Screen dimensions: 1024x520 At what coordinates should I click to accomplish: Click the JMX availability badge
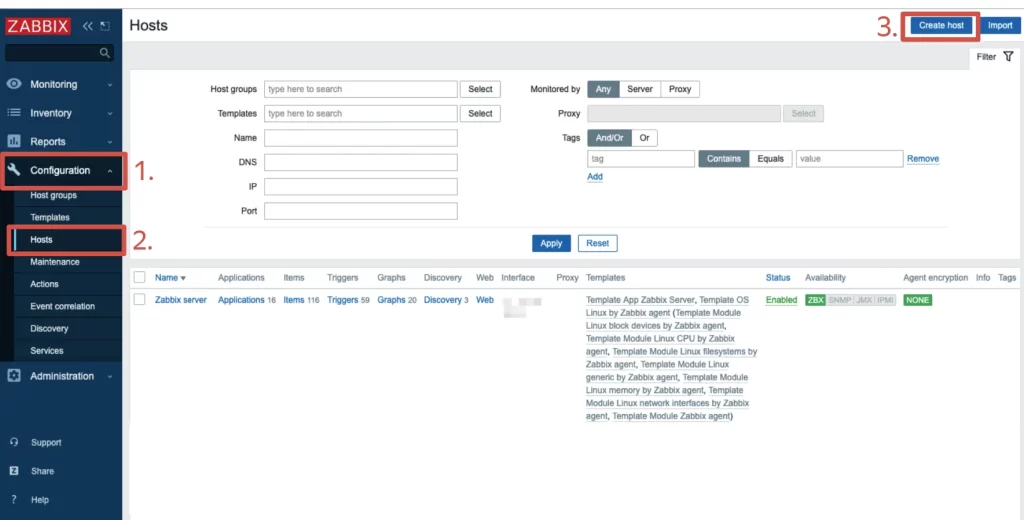(864, 300)
